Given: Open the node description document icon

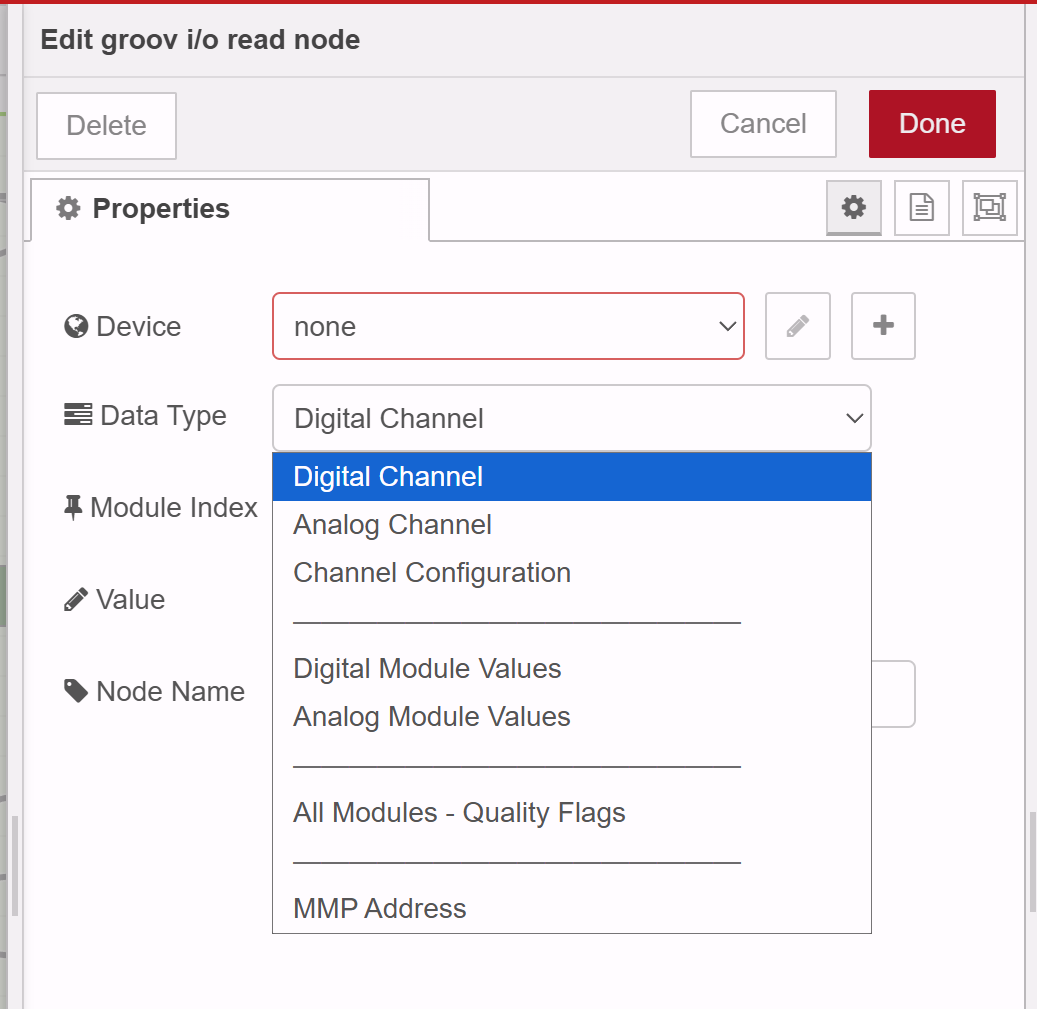Looking at the screenshot, I should click(921, 208).
